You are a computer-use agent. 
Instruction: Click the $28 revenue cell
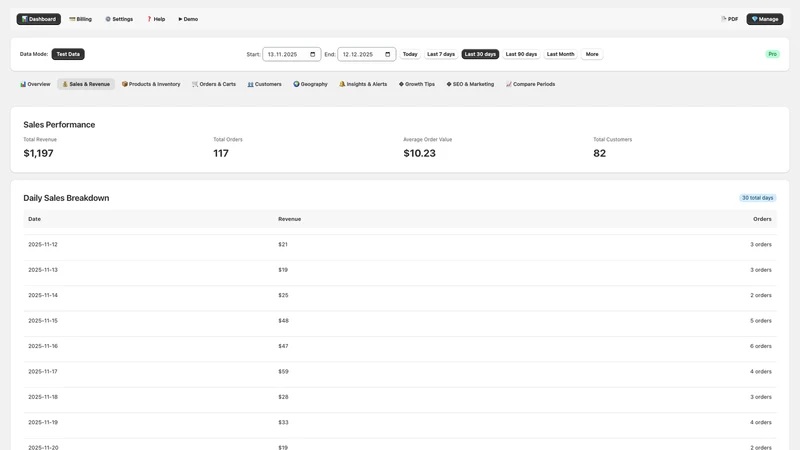coord(283,397)
